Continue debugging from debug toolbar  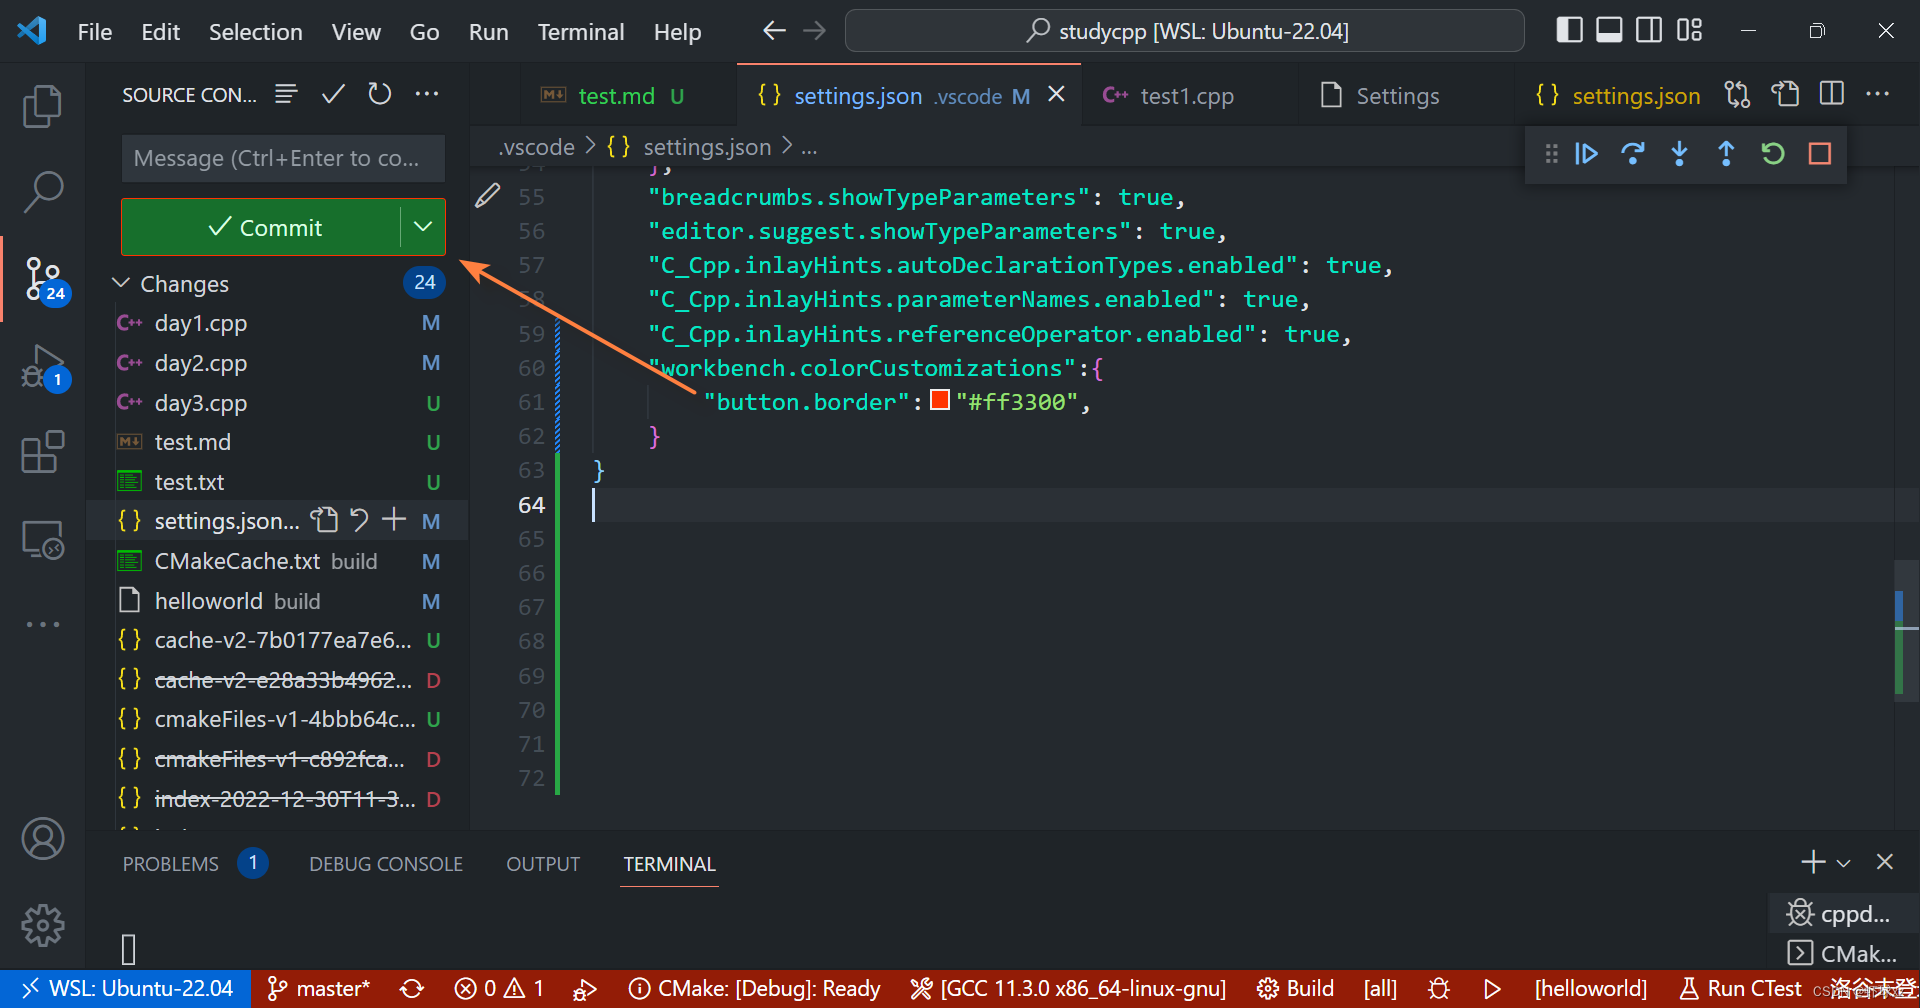coord(1586,154)
